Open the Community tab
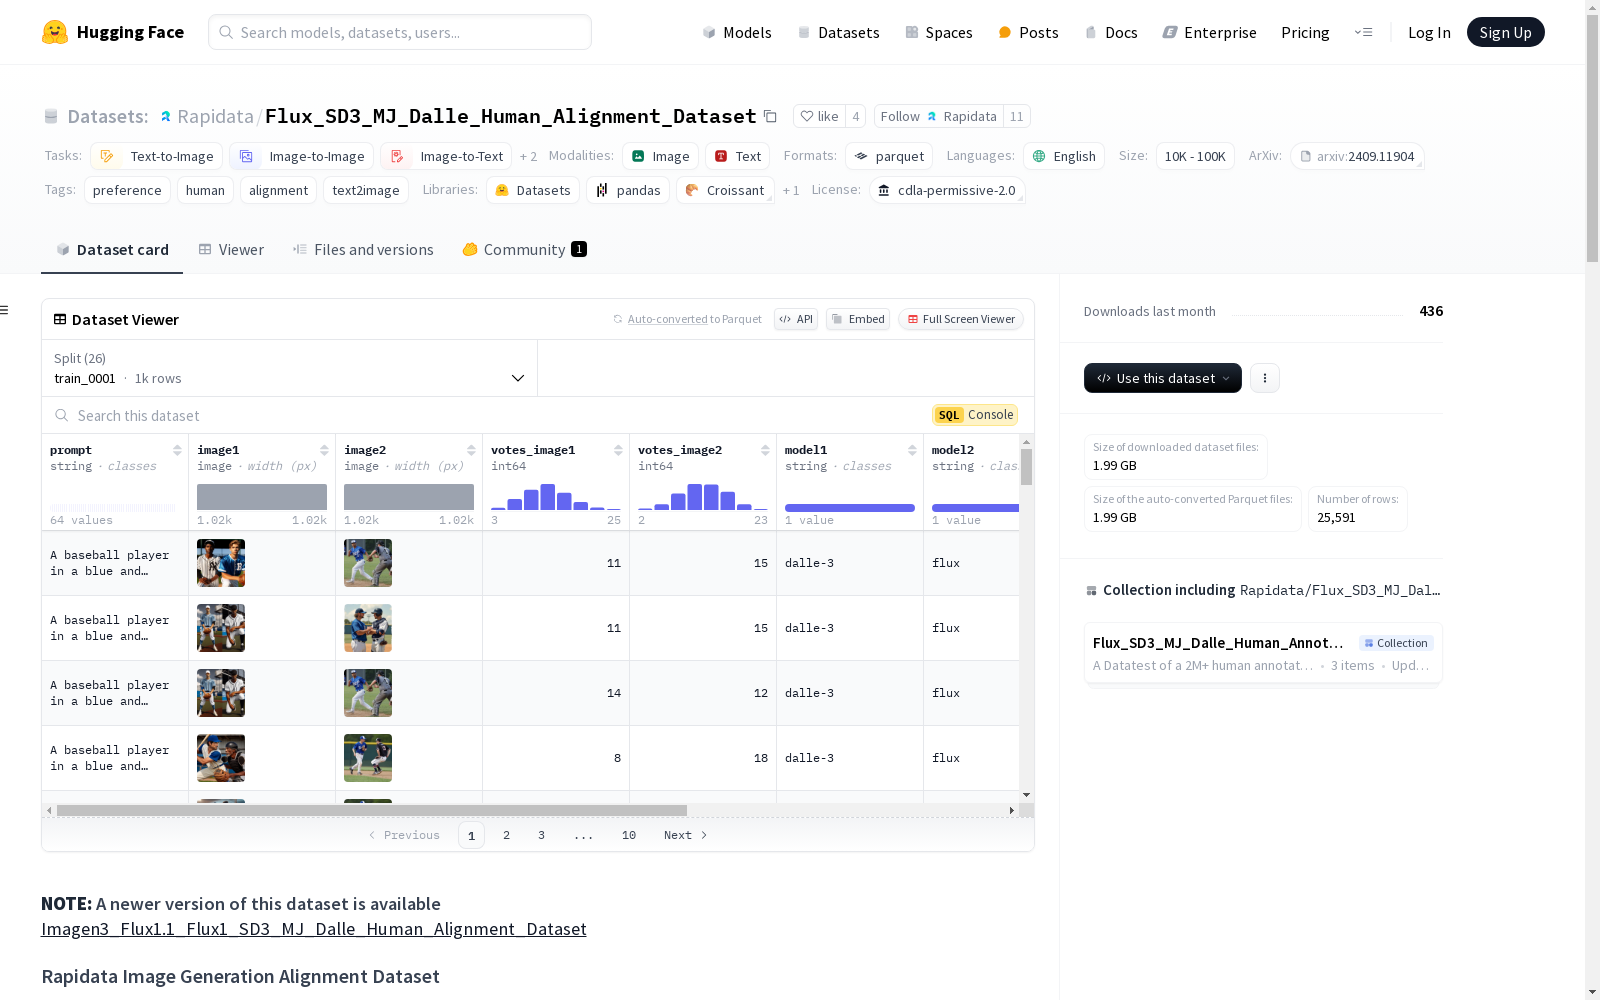Viewport: 1600px width, 1000px height. [524, 250]
